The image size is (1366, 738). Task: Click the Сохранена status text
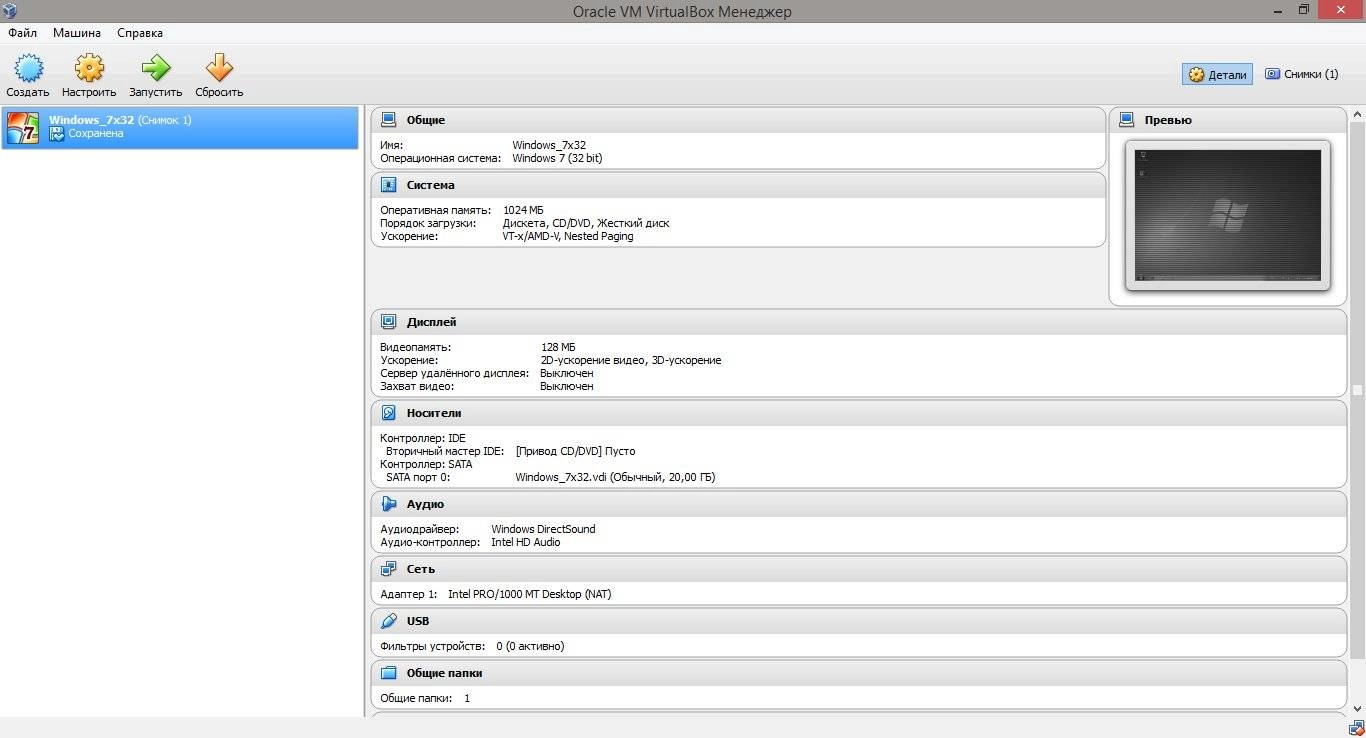click(96, 134)
